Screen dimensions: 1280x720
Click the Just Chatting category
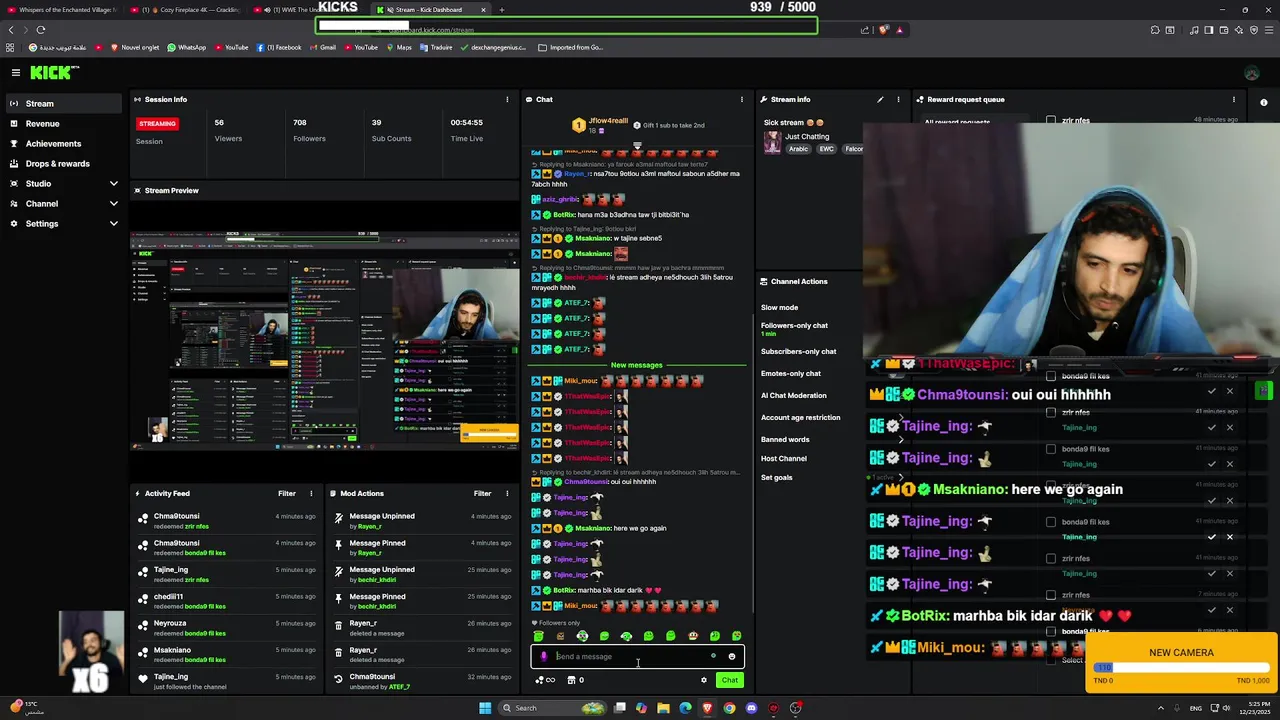[x=807, y=137]
